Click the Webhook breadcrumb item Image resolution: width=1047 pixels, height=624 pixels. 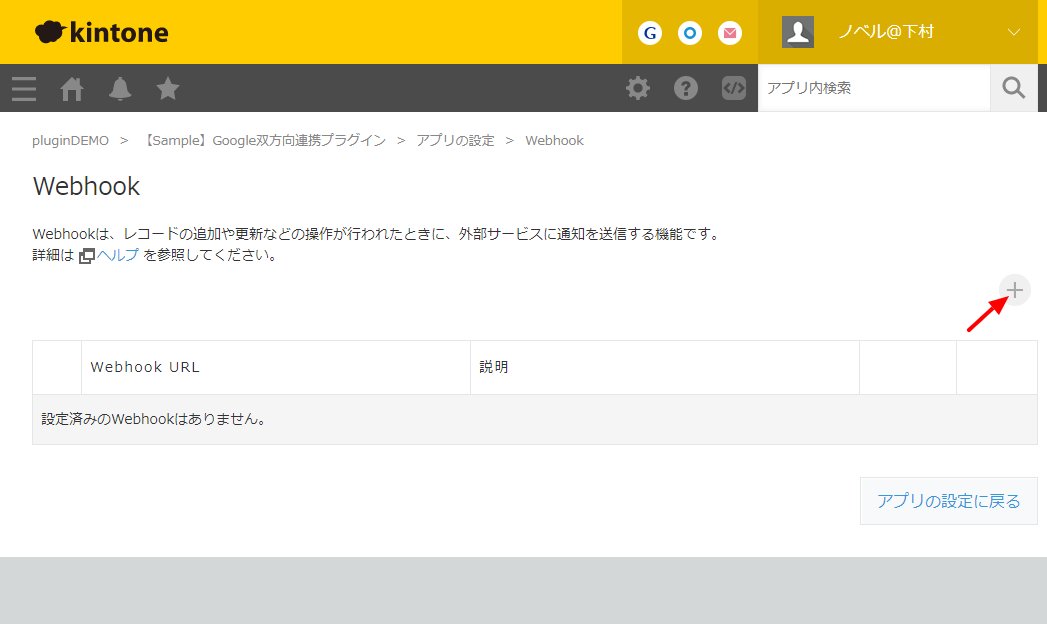[x=554, y=141]
